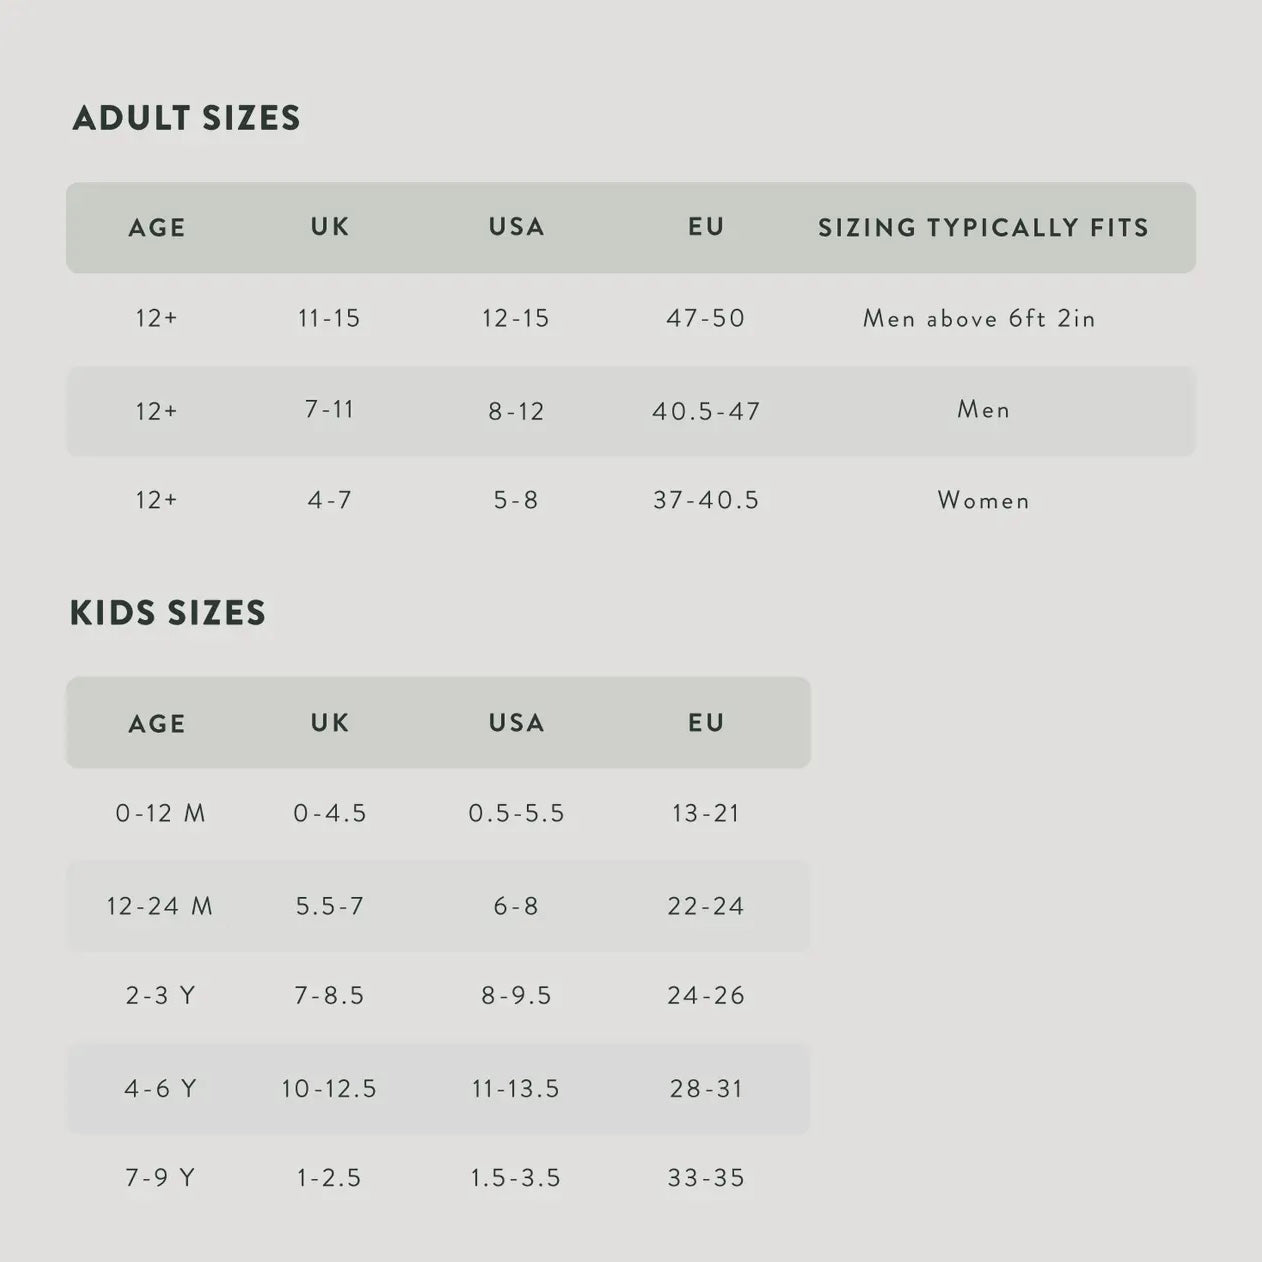Click the 12-24 M age cell

(x=160, y=907)
